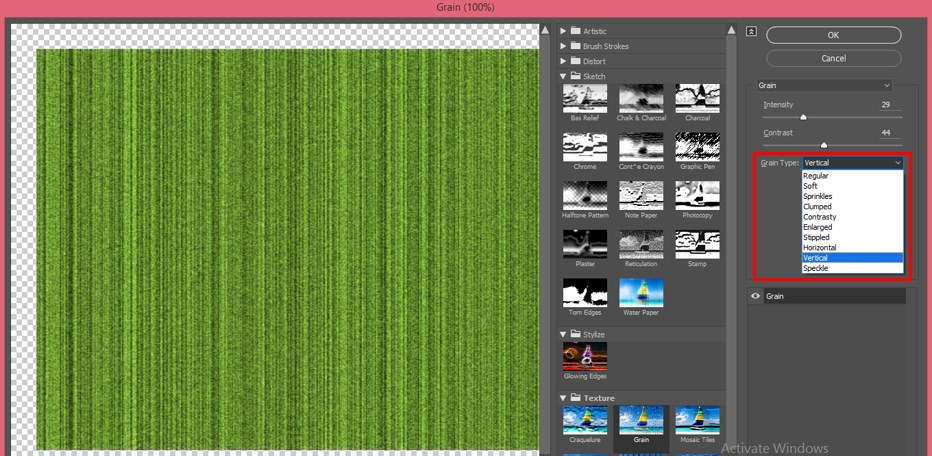Select the Torn Edges filter thumbnail

pos(585,293)
